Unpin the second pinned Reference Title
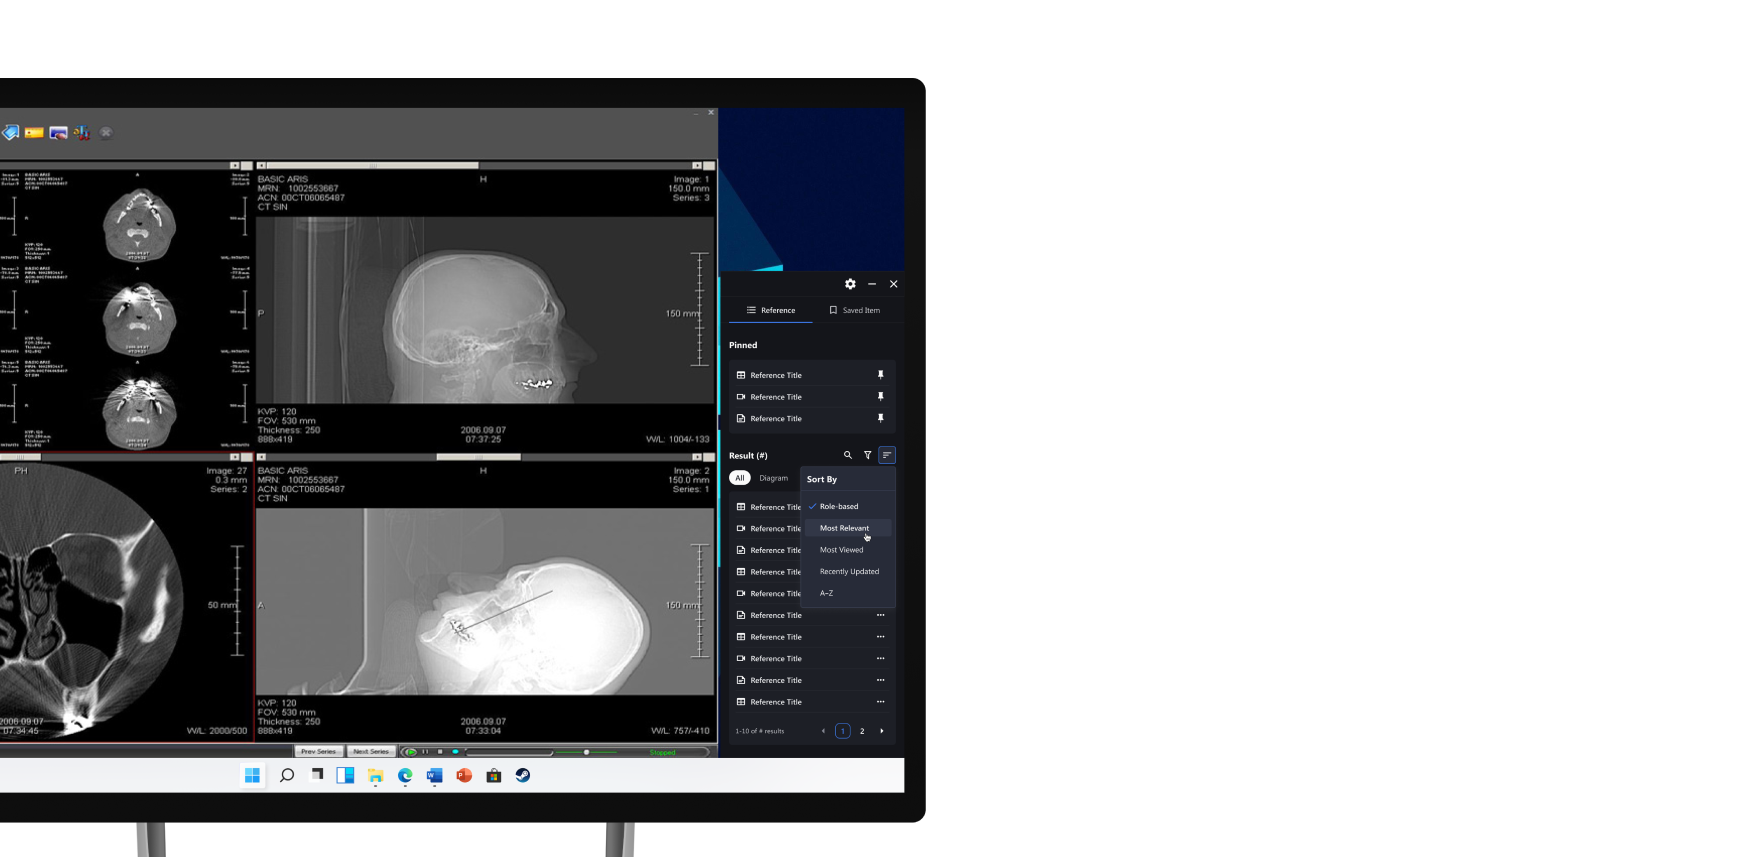The height and width of the screenshot is (857, 1748). pos(880,397)
